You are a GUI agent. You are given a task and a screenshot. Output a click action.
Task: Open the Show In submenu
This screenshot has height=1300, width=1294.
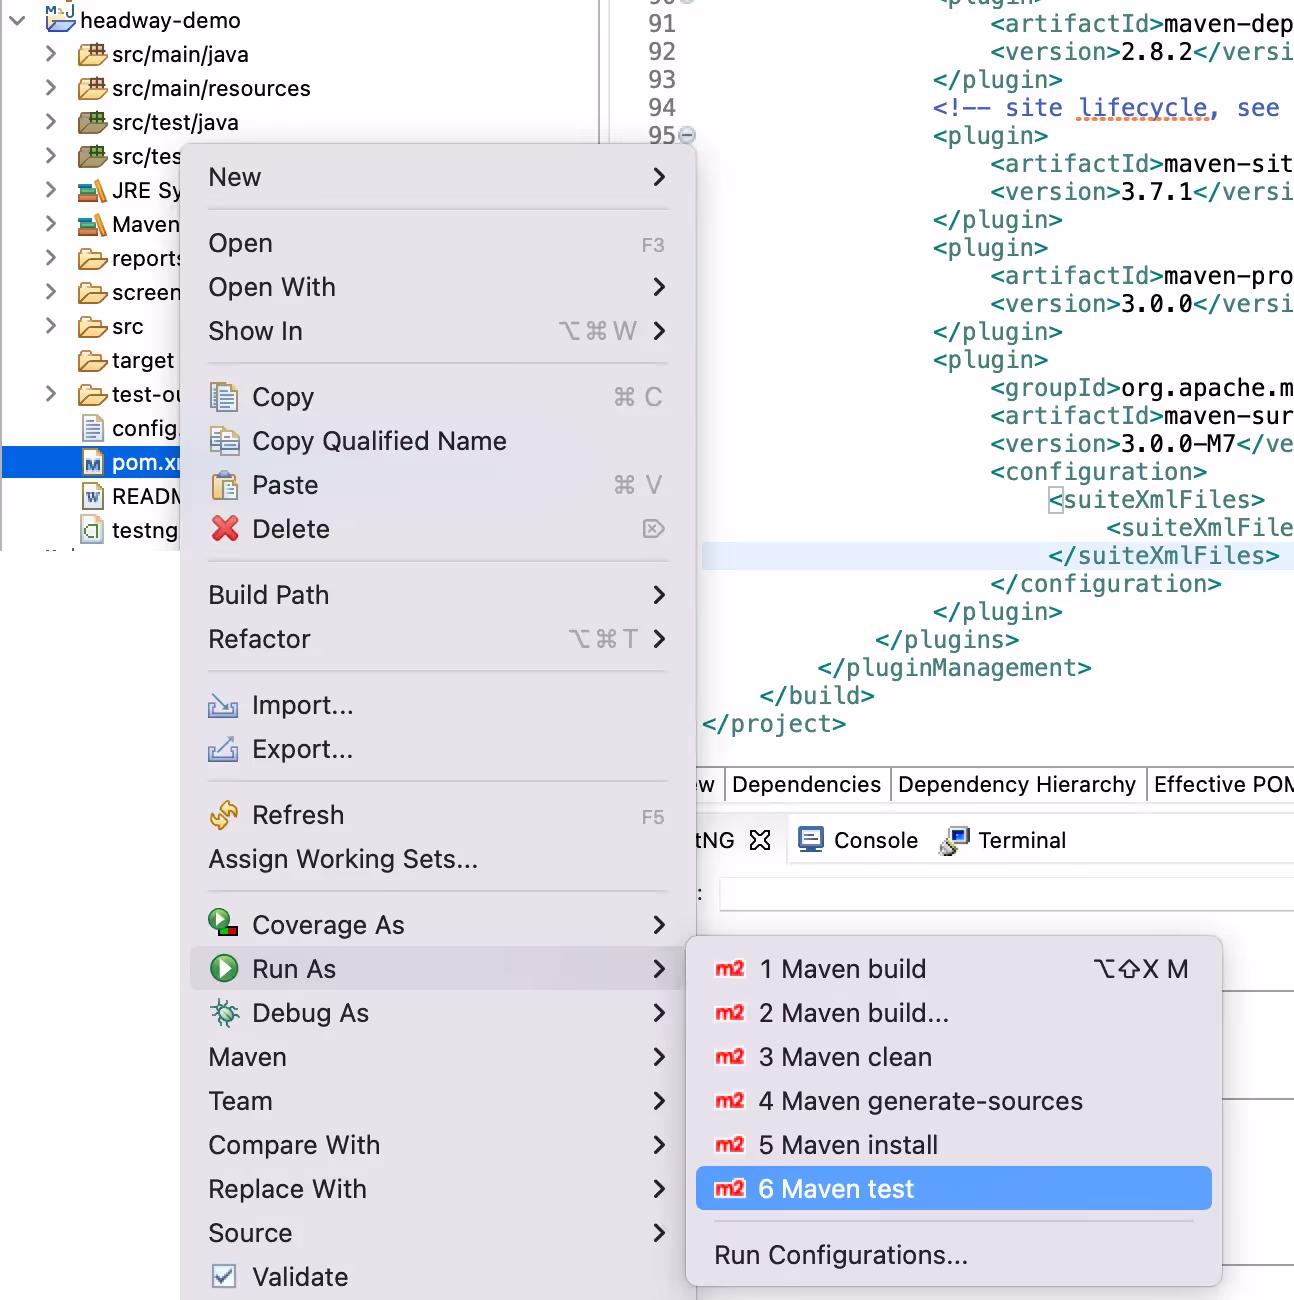[437, 331]
